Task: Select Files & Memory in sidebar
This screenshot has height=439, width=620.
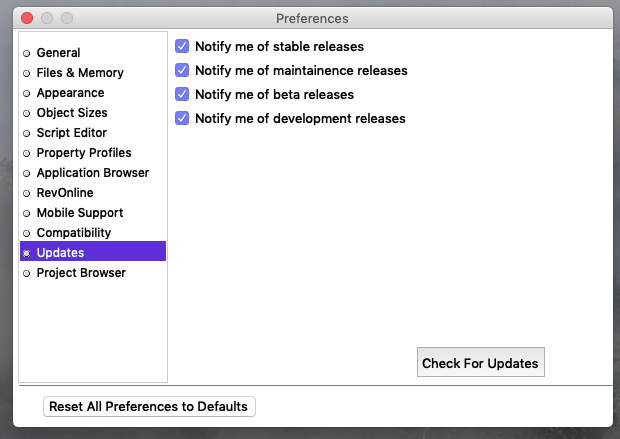Action: pyautogui.click(x=80, y=73)
